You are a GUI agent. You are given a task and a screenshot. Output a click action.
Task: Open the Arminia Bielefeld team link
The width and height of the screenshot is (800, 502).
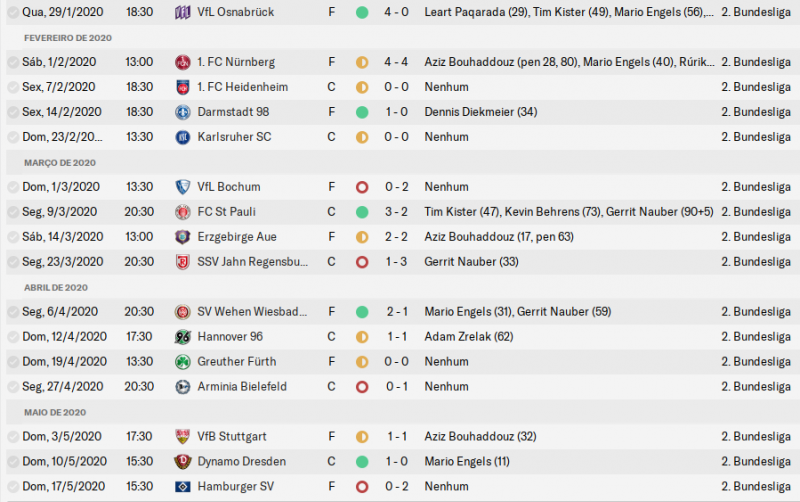click(x=241, y=387)
